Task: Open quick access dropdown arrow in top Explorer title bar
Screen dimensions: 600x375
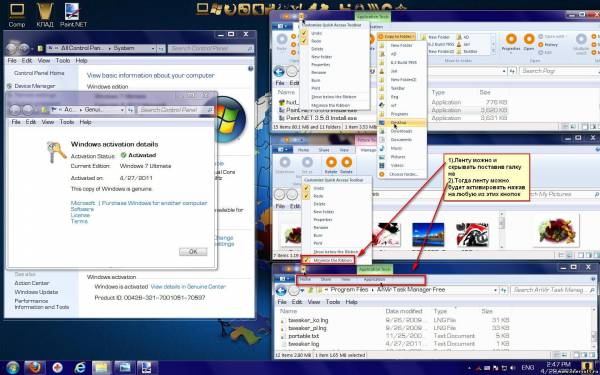Action: coord(302,16)
